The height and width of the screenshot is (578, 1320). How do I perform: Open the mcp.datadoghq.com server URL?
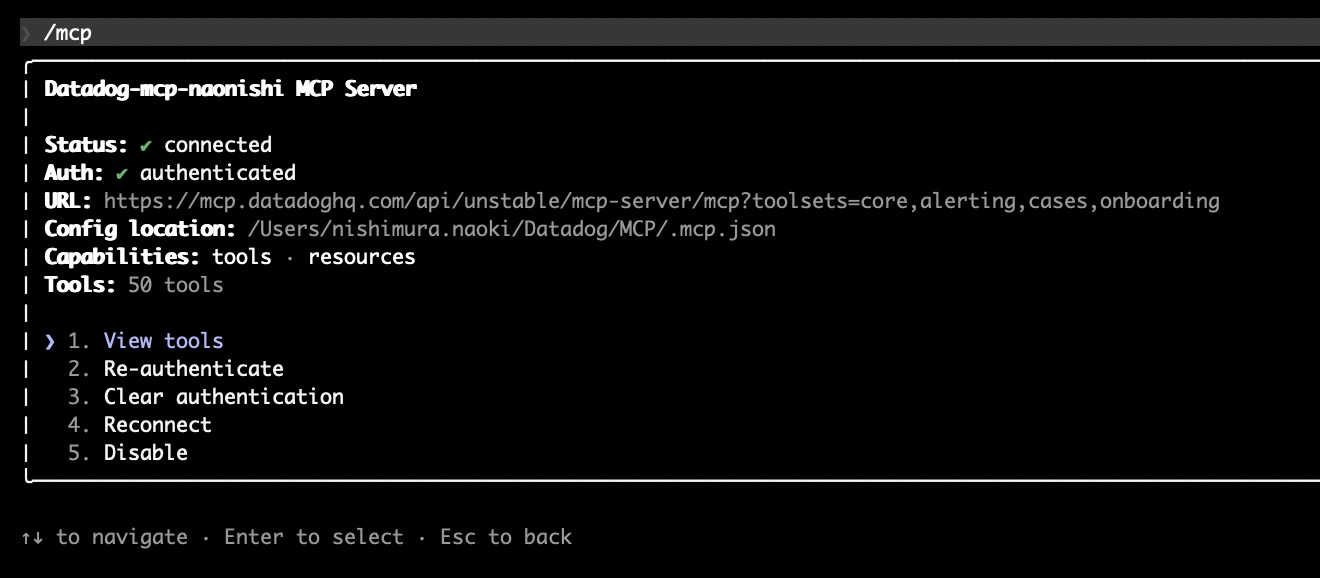[660, 200]
